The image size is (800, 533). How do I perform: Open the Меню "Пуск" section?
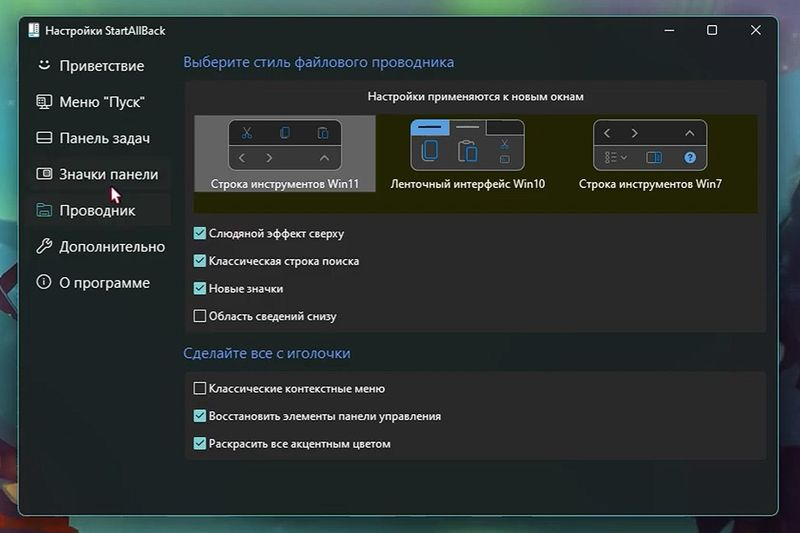pos(101,102)
